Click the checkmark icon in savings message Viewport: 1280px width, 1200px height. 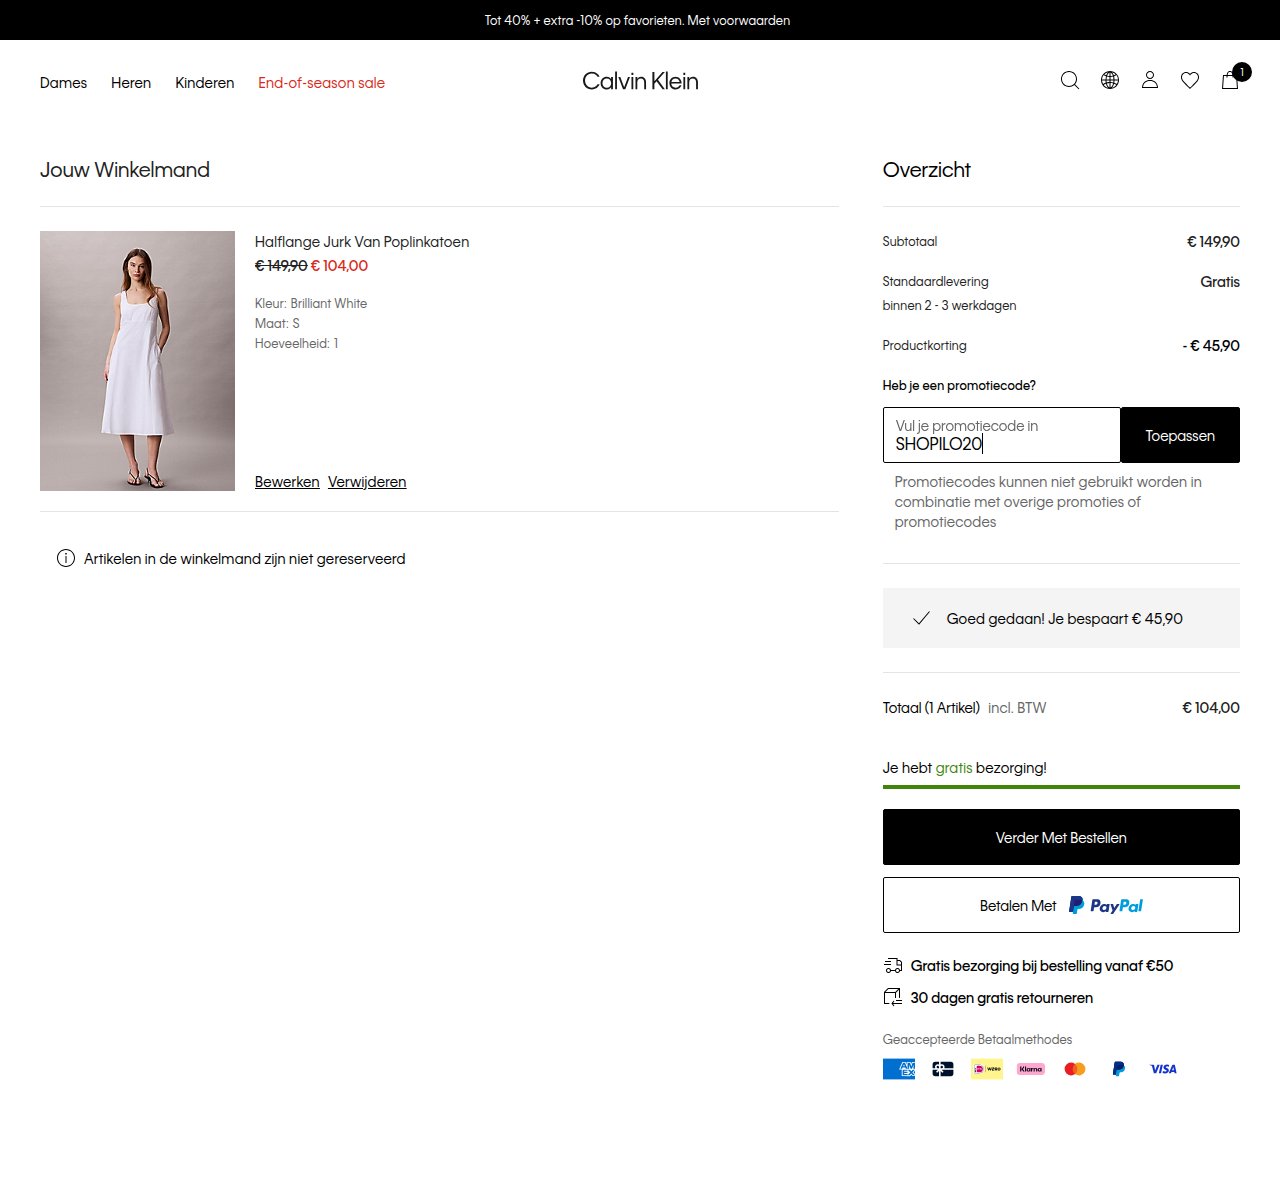point(922,618)
